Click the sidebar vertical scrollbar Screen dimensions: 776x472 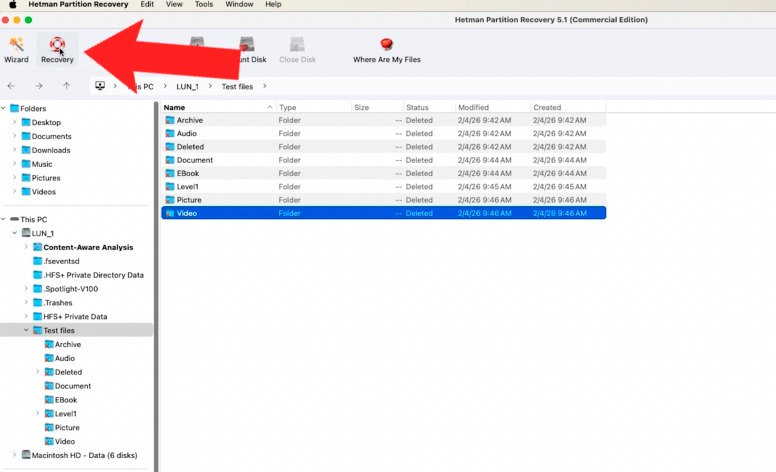click(x=156, y=287)
